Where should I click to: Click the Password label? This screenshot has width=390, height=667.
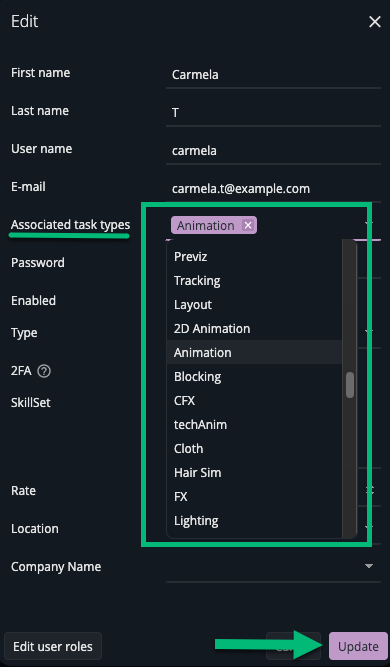click(38, 262)
